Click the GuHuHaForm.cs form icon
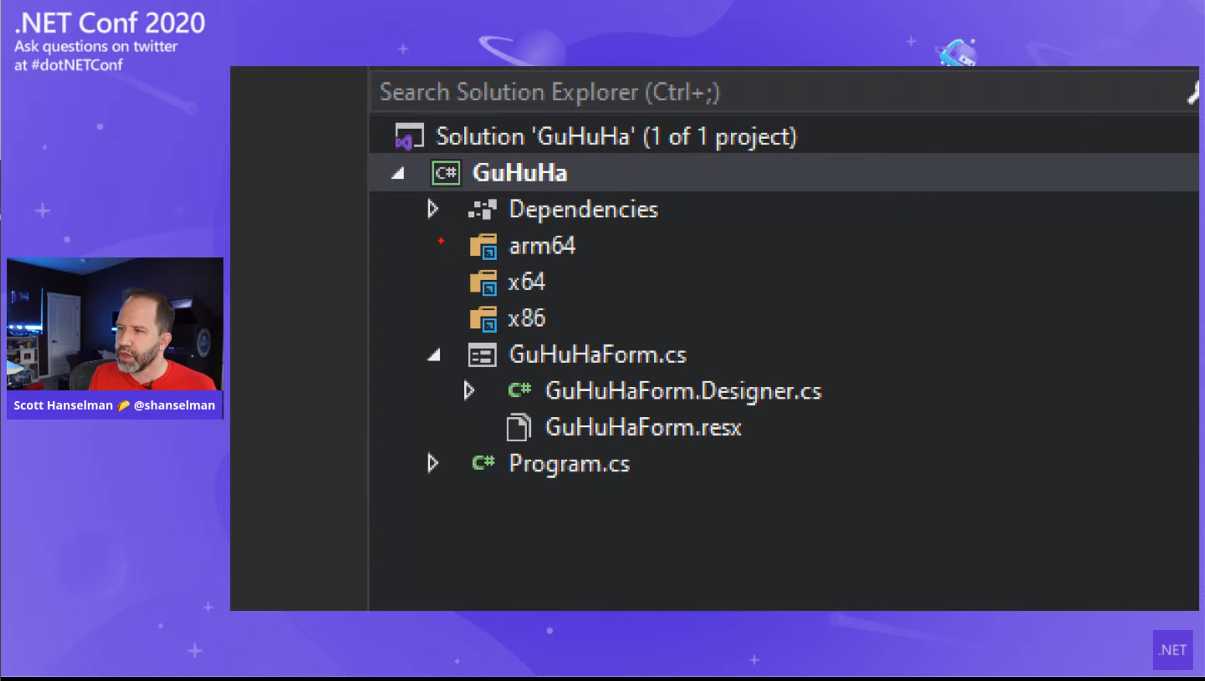This screenshot has width=1205, height=681. tap(482, 355)
